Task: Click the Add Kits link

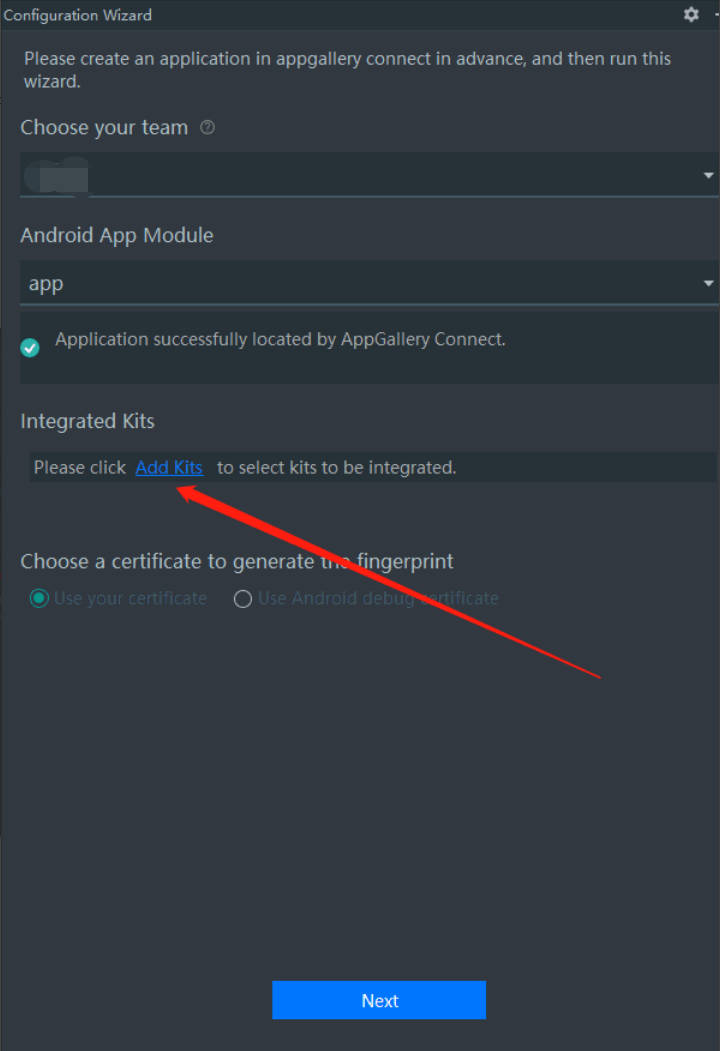Action: click(x=169, y=467)
